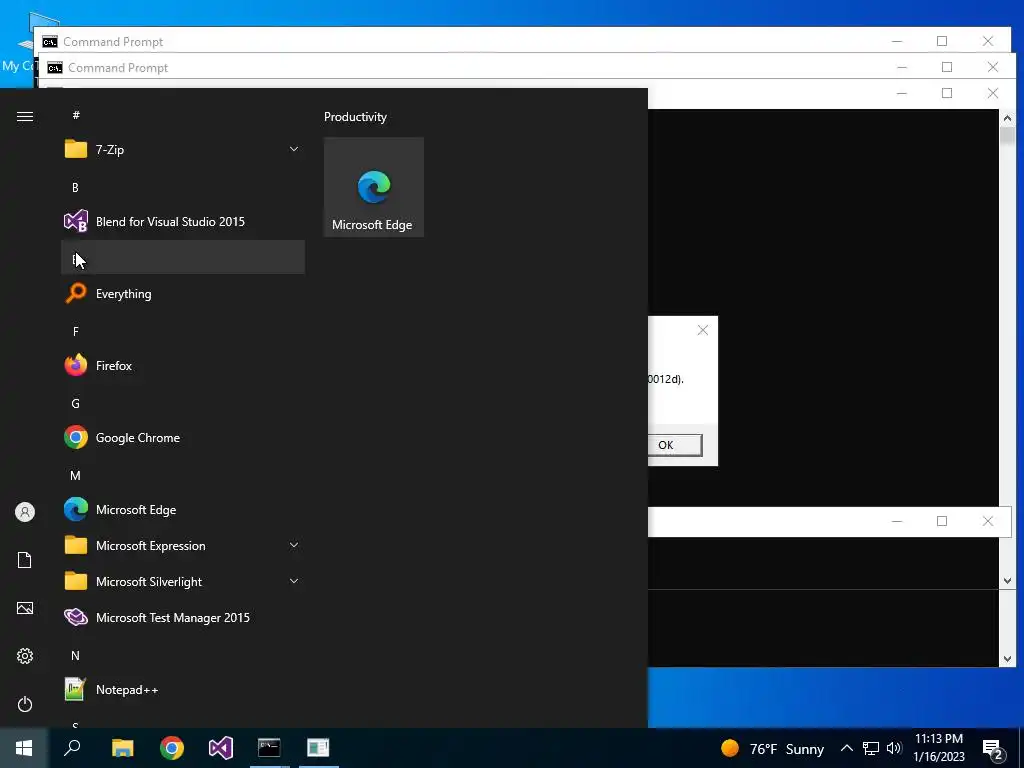Open the user account icon

pyautogui.click(x=25, y=512)
